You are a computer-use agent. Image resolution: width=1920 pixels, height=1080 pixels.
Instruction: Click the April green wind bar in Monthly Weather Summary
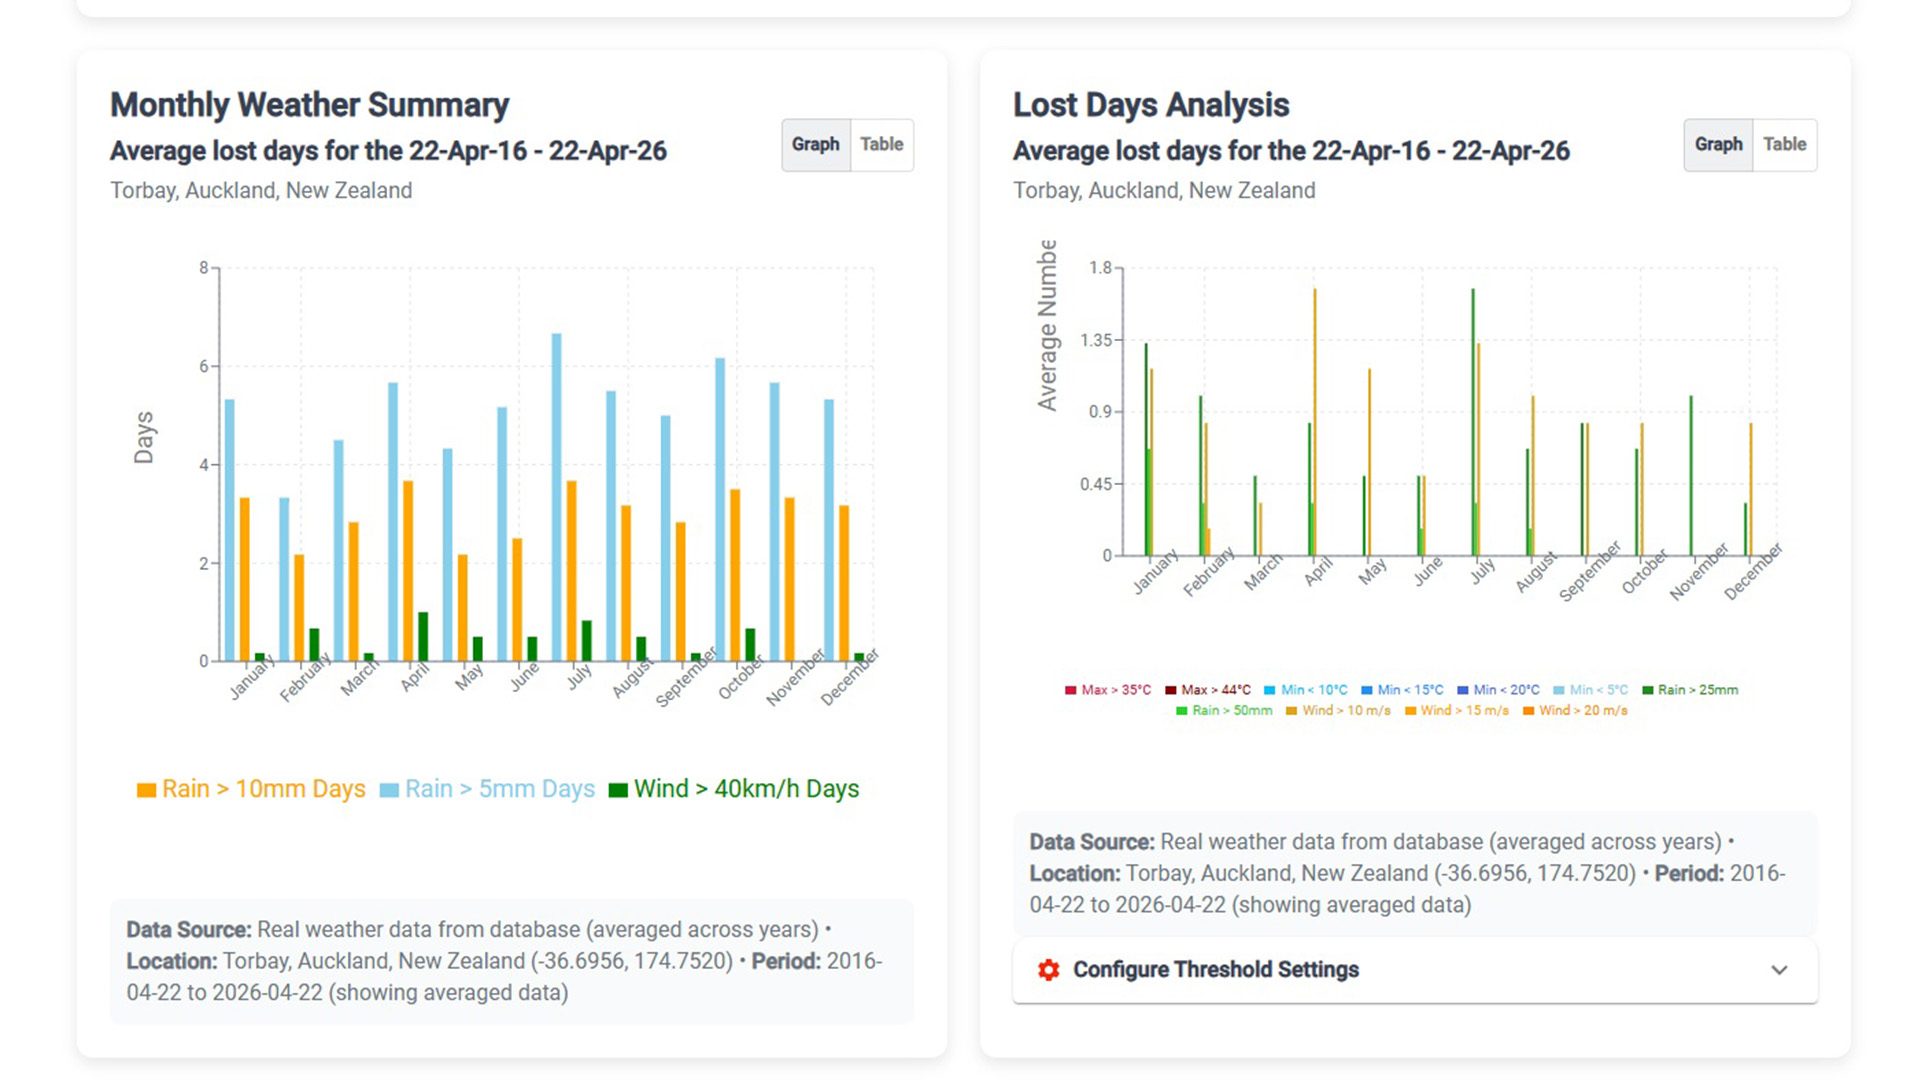[x=423, y=637]
